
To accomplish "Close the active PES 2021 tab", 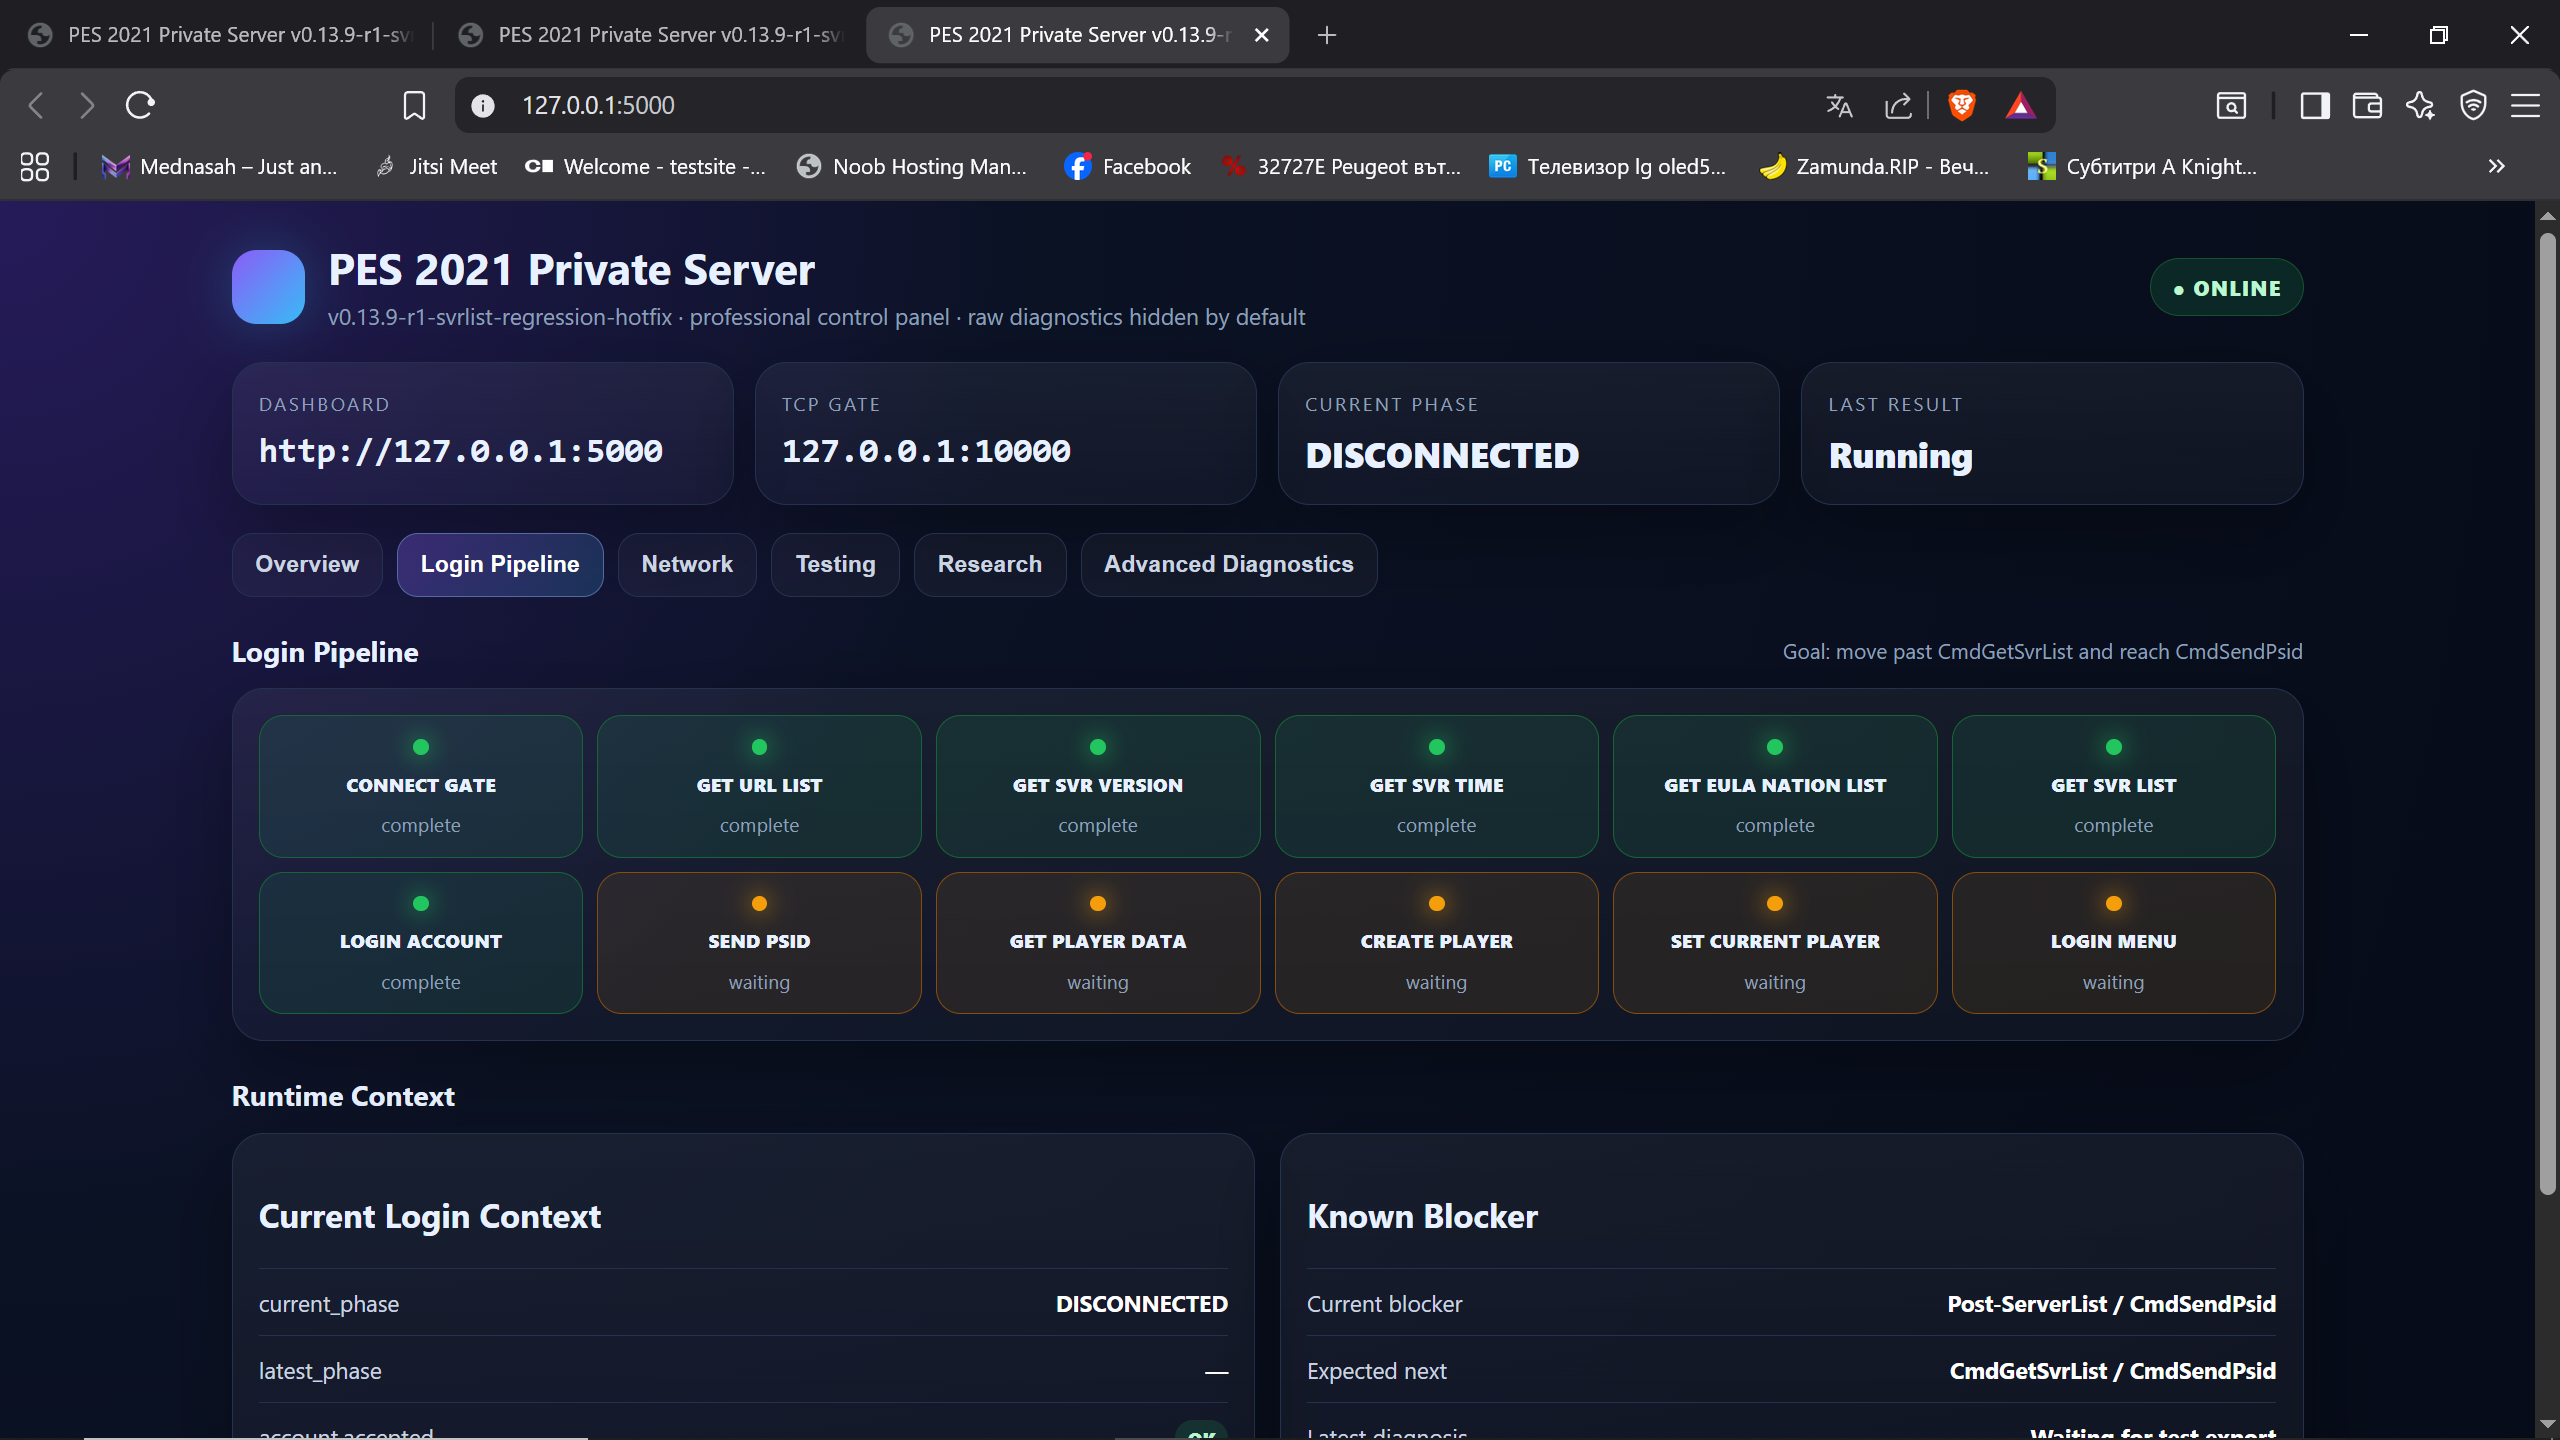I will click(1262, 35).
